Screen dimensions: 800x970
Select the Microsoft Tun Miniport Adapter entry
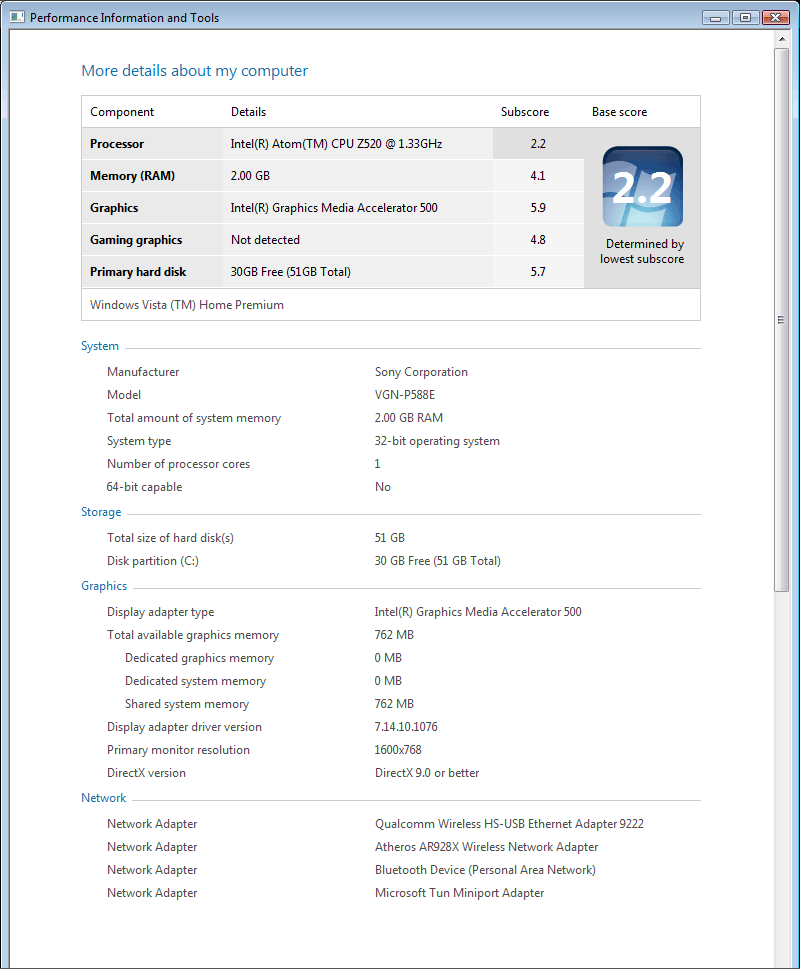click(x=459, y=893)
